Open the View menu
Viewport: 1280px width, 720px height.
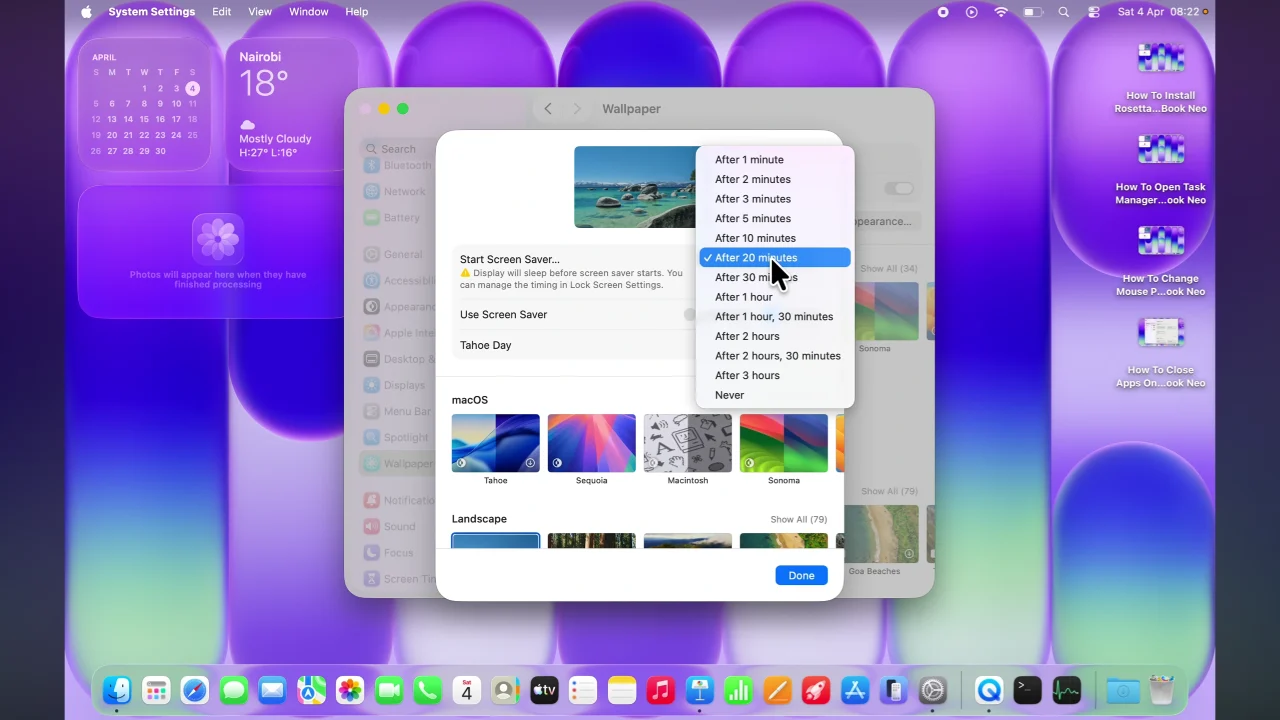259,11
